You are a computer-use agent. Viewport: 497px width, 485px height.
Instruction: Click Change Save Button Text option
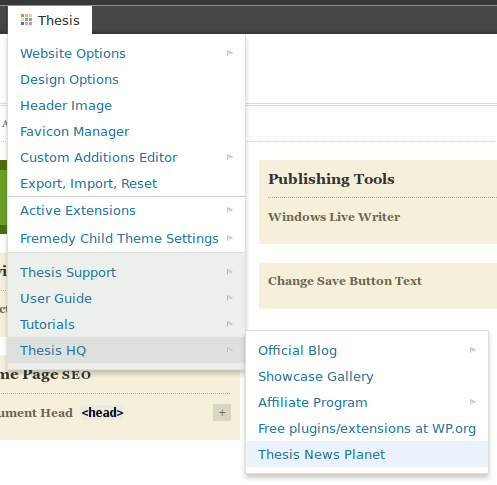pos(345,281)
